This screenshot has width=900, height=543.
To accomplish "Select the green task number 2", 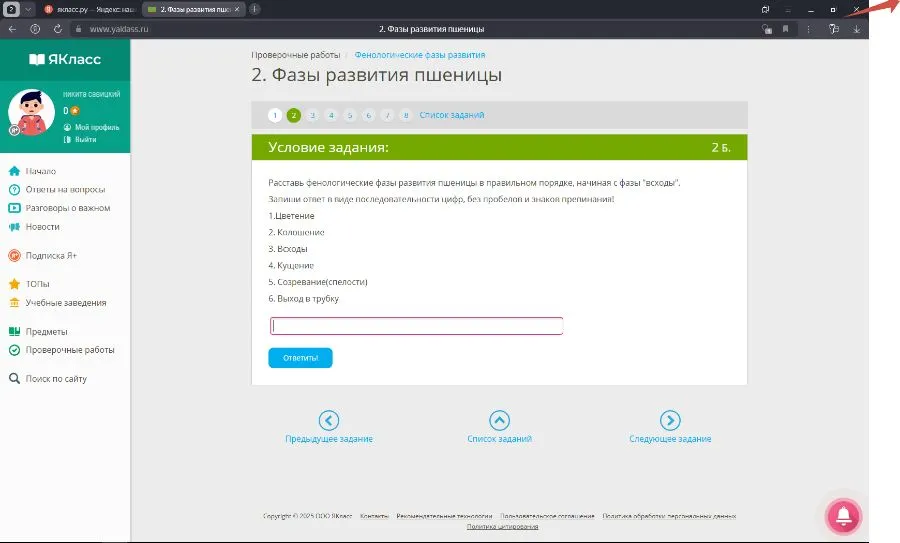I will pos(294,115).
